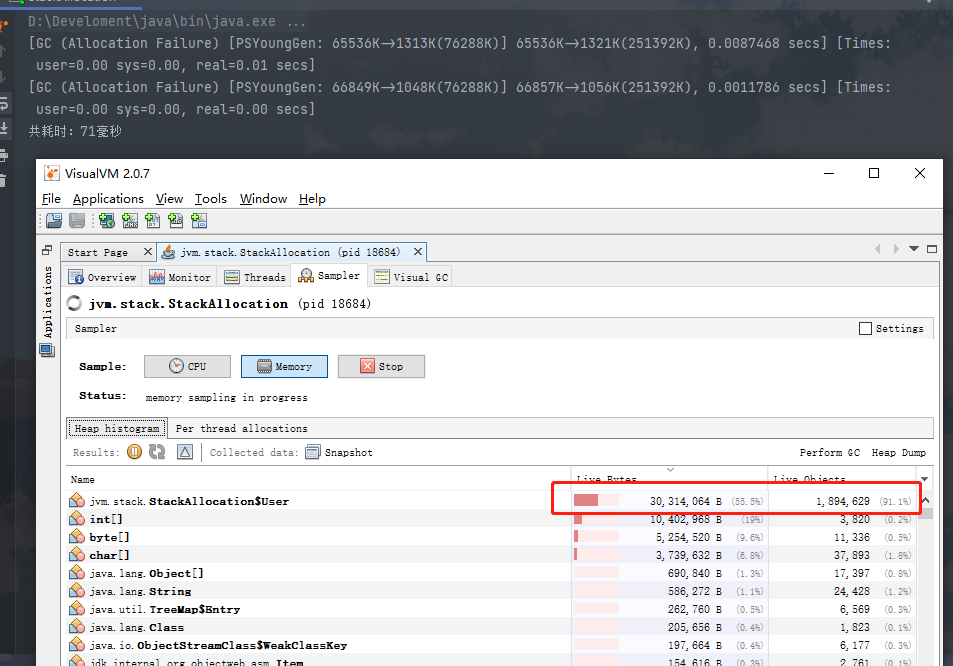Switch to the Threads tab
The height and width of the screenshot is (666, 953).
click(x=255, y=277)
